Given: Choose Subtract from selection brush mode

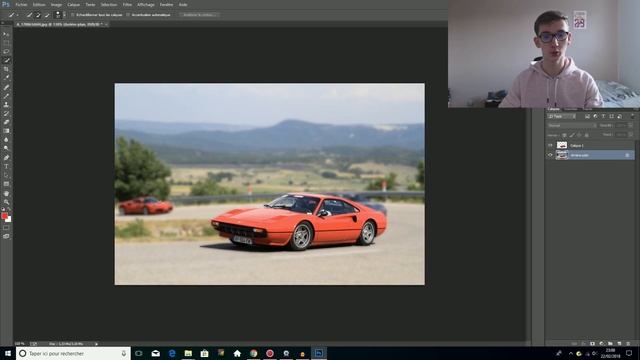Looking at the screenshot, I should point(47,15).
